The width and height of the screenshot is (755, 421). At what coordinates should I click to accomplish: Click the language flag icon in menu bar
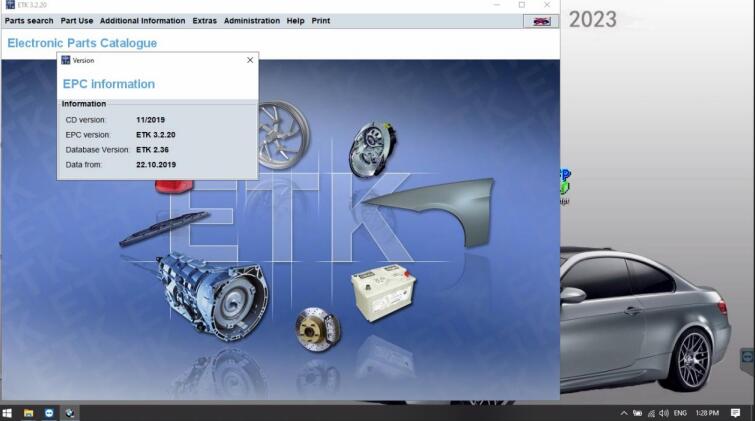tap(541, 21)
